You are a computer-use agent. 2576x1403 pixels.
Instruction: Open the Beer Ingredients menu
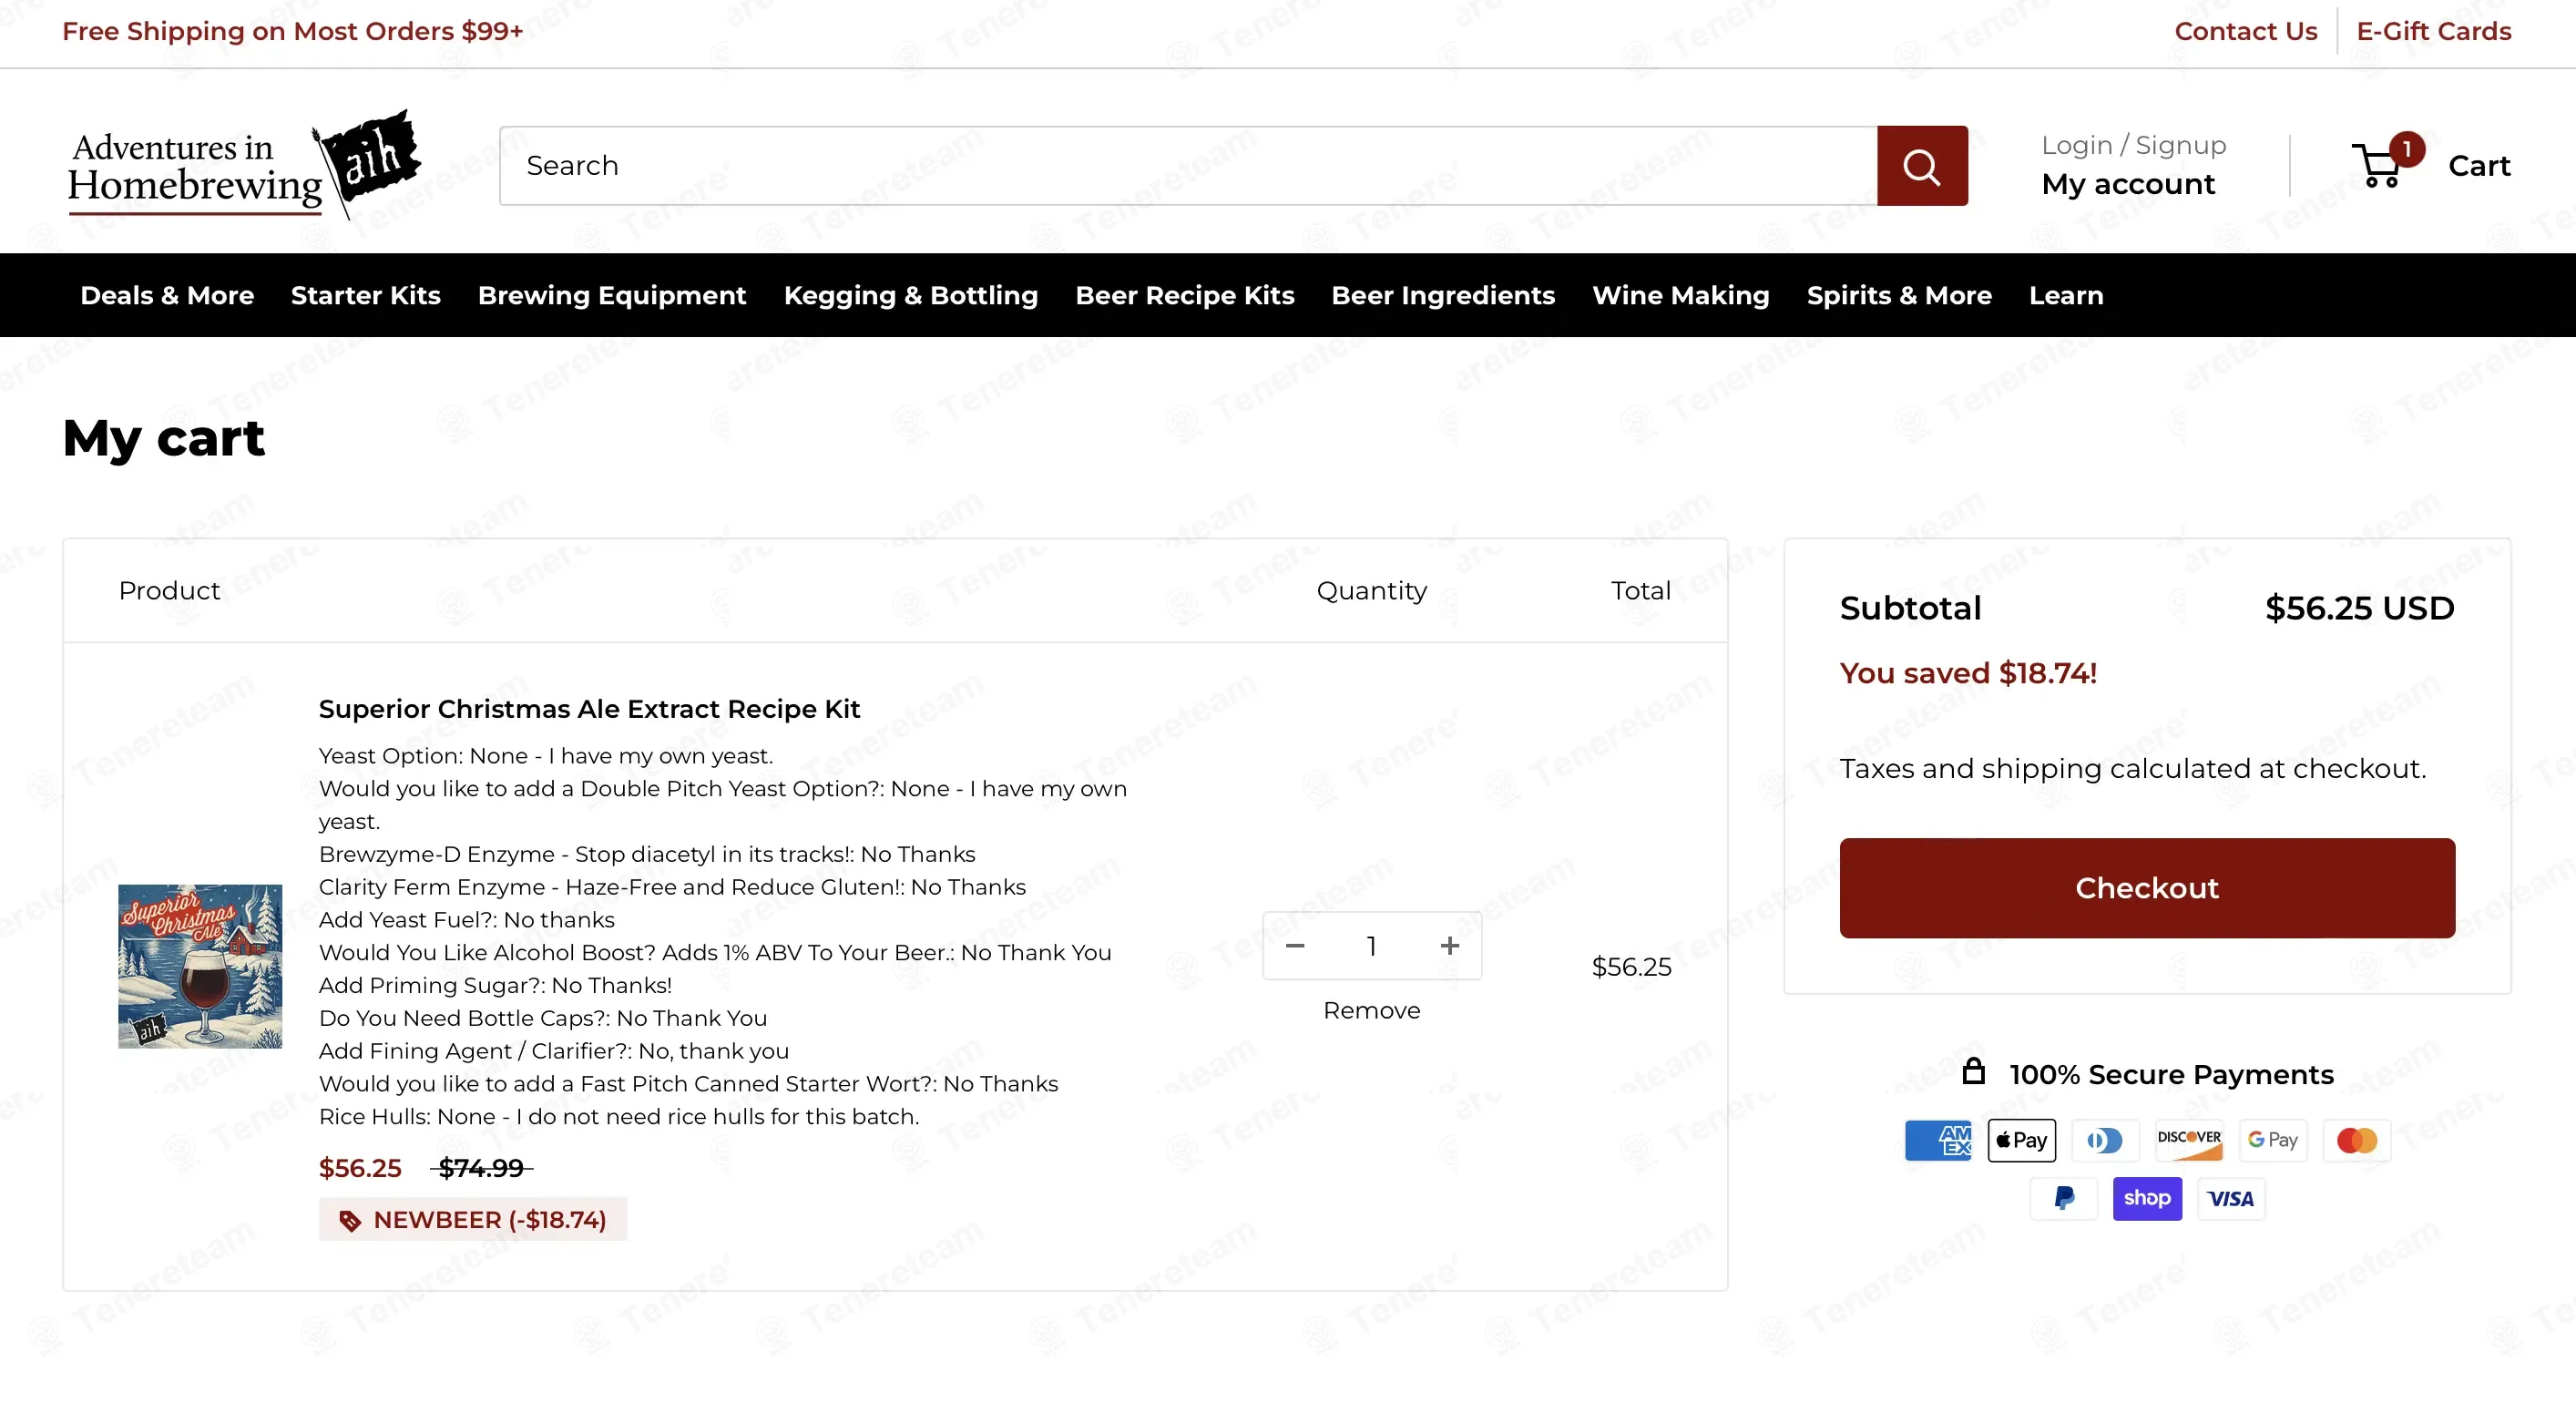(x=1443, y=295)
